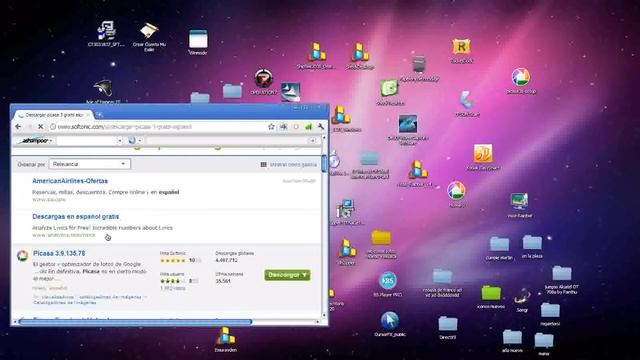Open the green camera icon on desktop
Viewport: 640px width, 360px height.
pyautogui.click(x=390, y=92)
